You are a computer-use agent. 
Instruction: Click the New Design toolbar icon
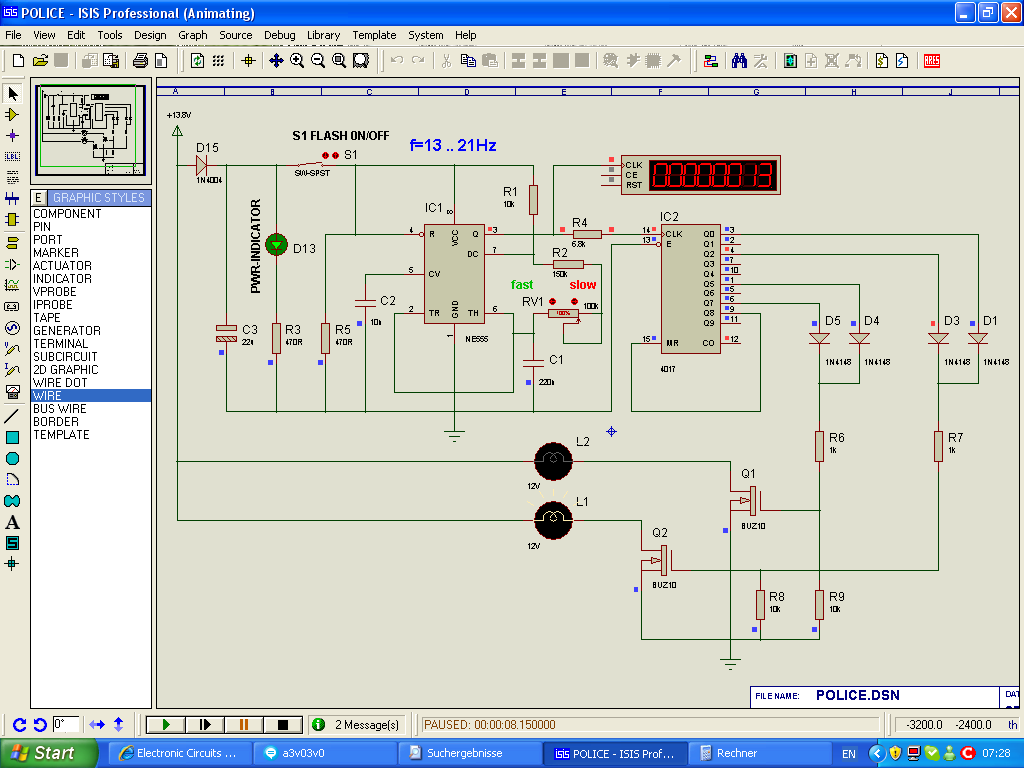coord(18,61)
